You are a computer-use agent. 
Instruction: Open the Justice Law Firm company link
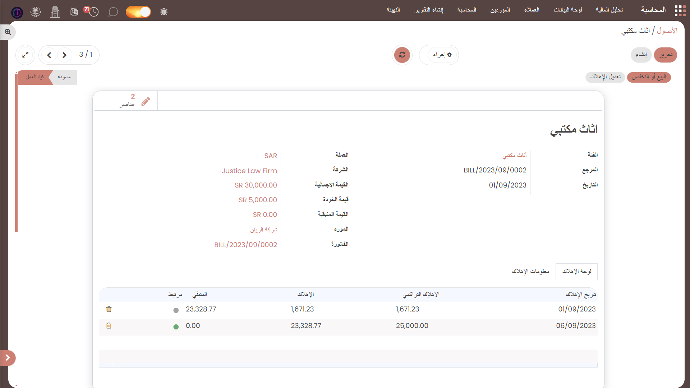coord(249,171)
